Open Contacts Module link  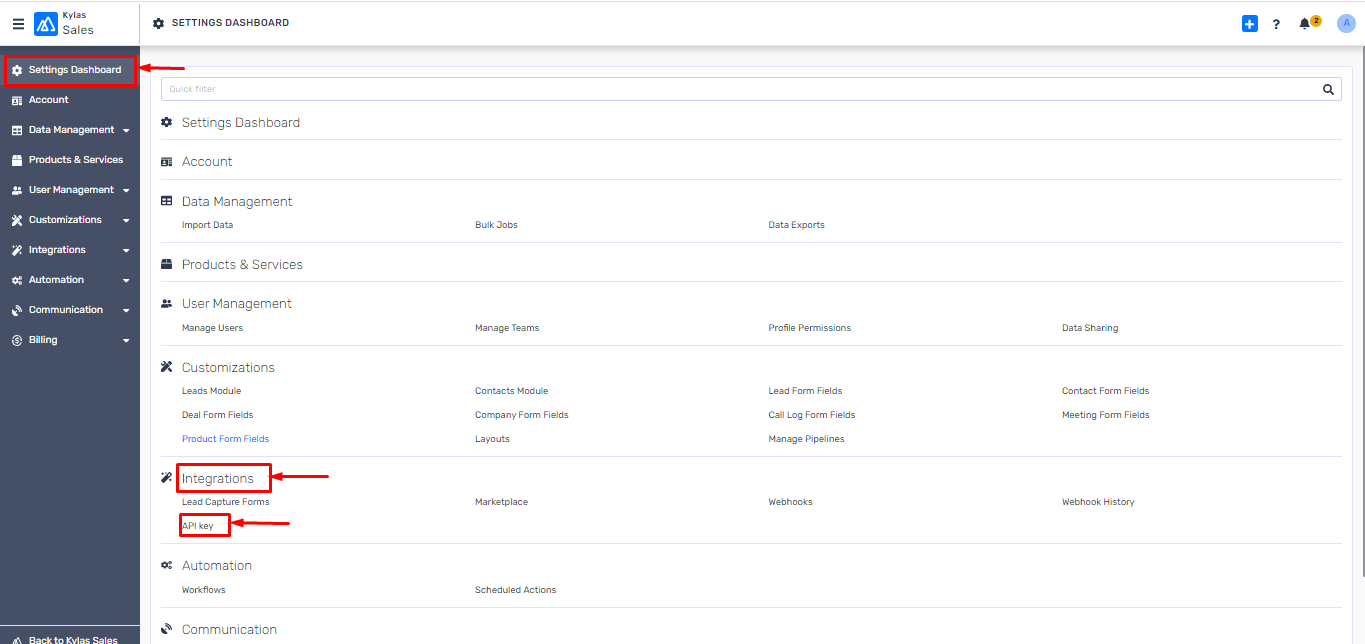[x=512, y=391]
